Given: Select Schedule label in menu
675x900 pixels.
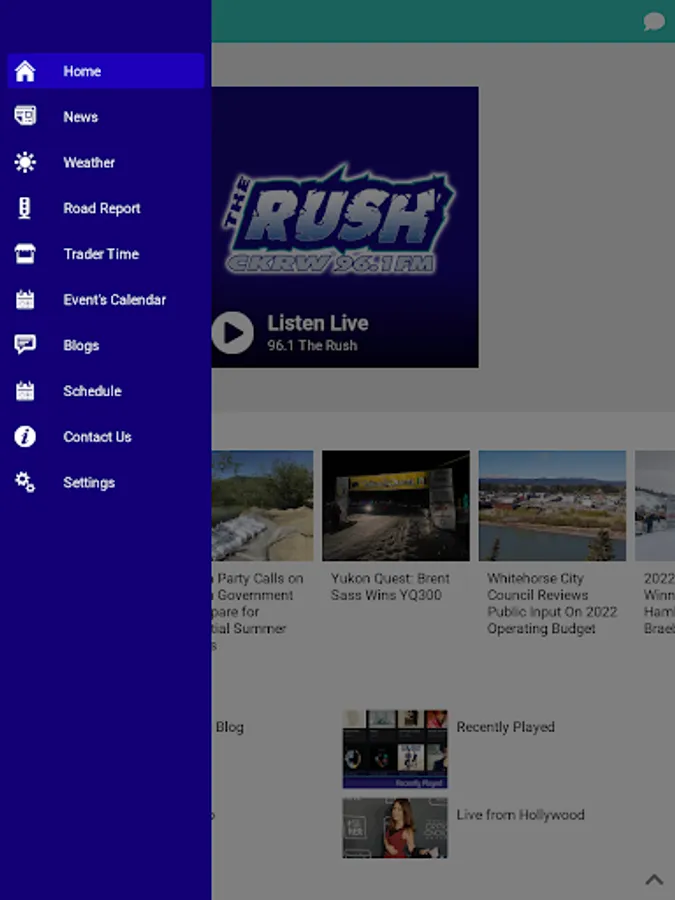Looking at the screenshot, I should [92, 391].
